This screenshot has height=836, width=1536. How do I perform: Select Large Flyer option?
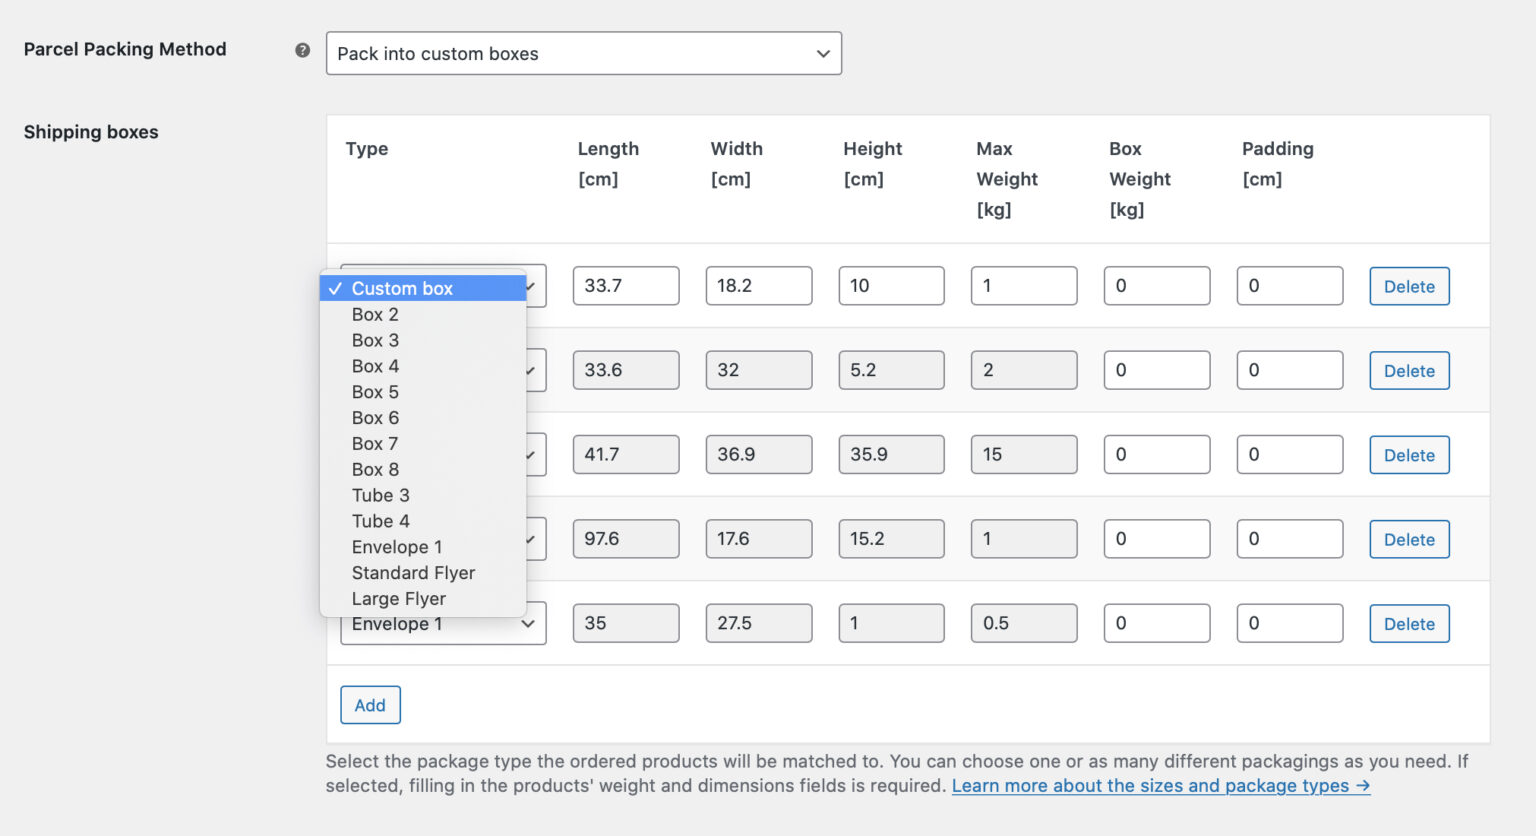(x=398, y=598)
